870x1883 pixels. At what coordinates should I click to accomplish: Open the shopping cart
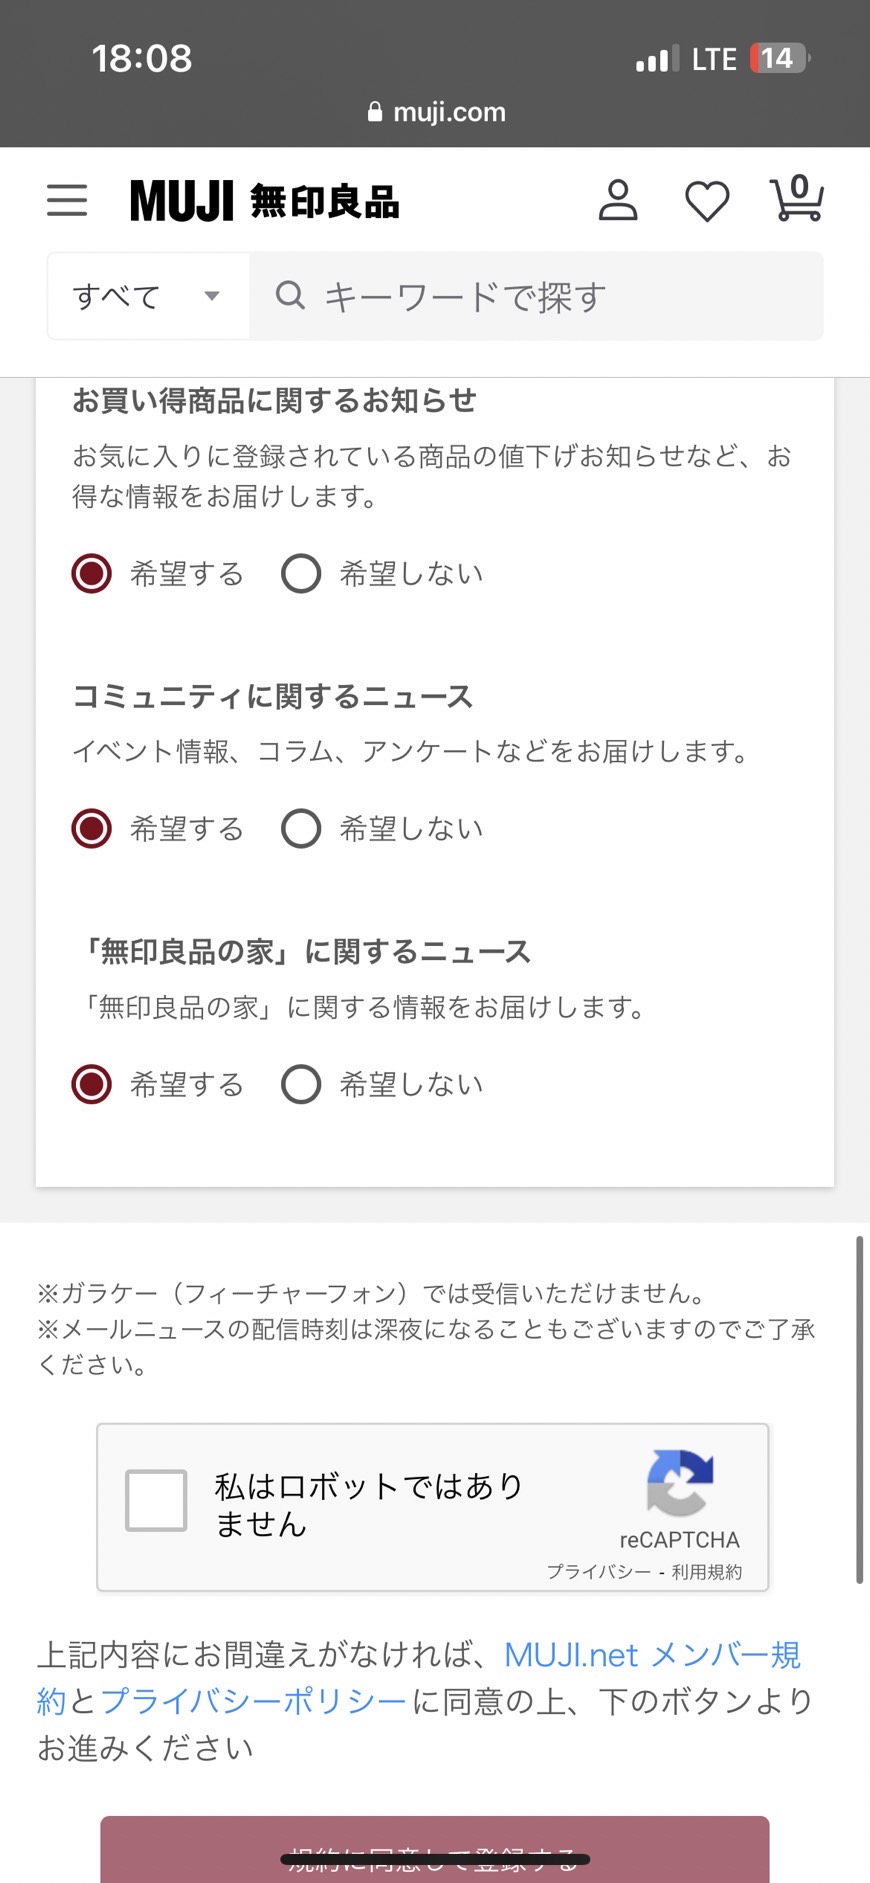(x=796, y=198)
